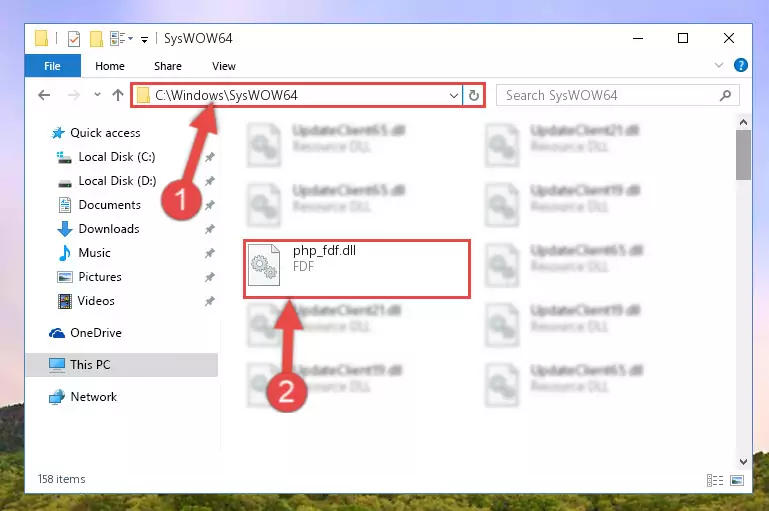Open Music in navigation pane

94,253
